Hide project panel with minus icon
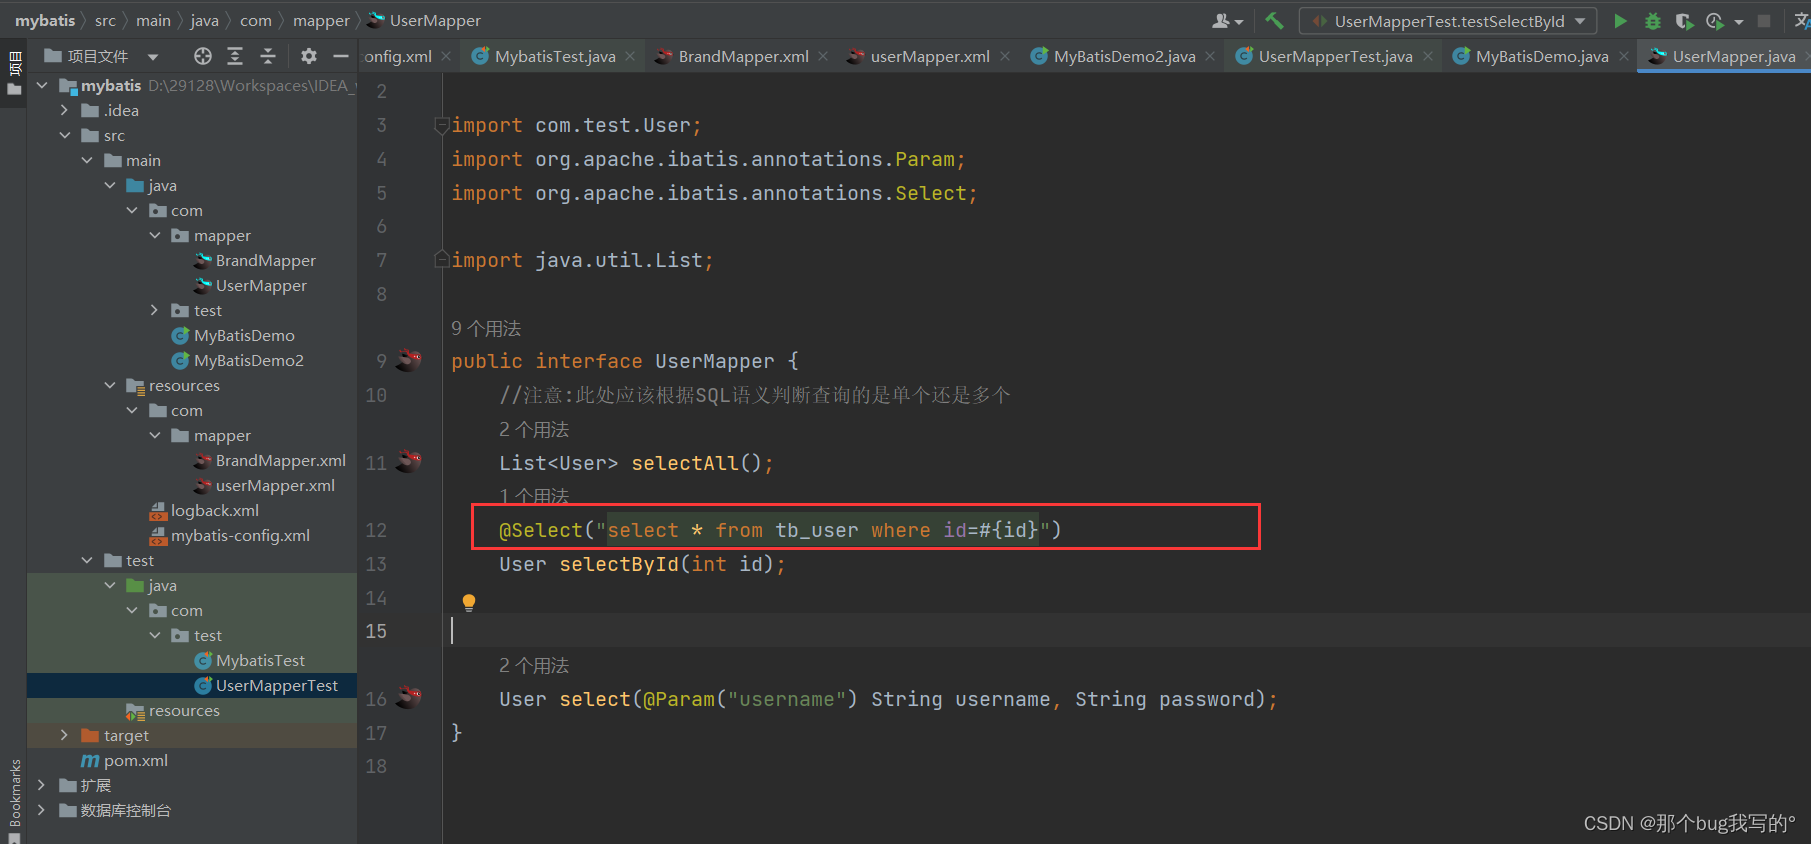The height and width of the screenshot is (844, 1811). coord(340,56)
